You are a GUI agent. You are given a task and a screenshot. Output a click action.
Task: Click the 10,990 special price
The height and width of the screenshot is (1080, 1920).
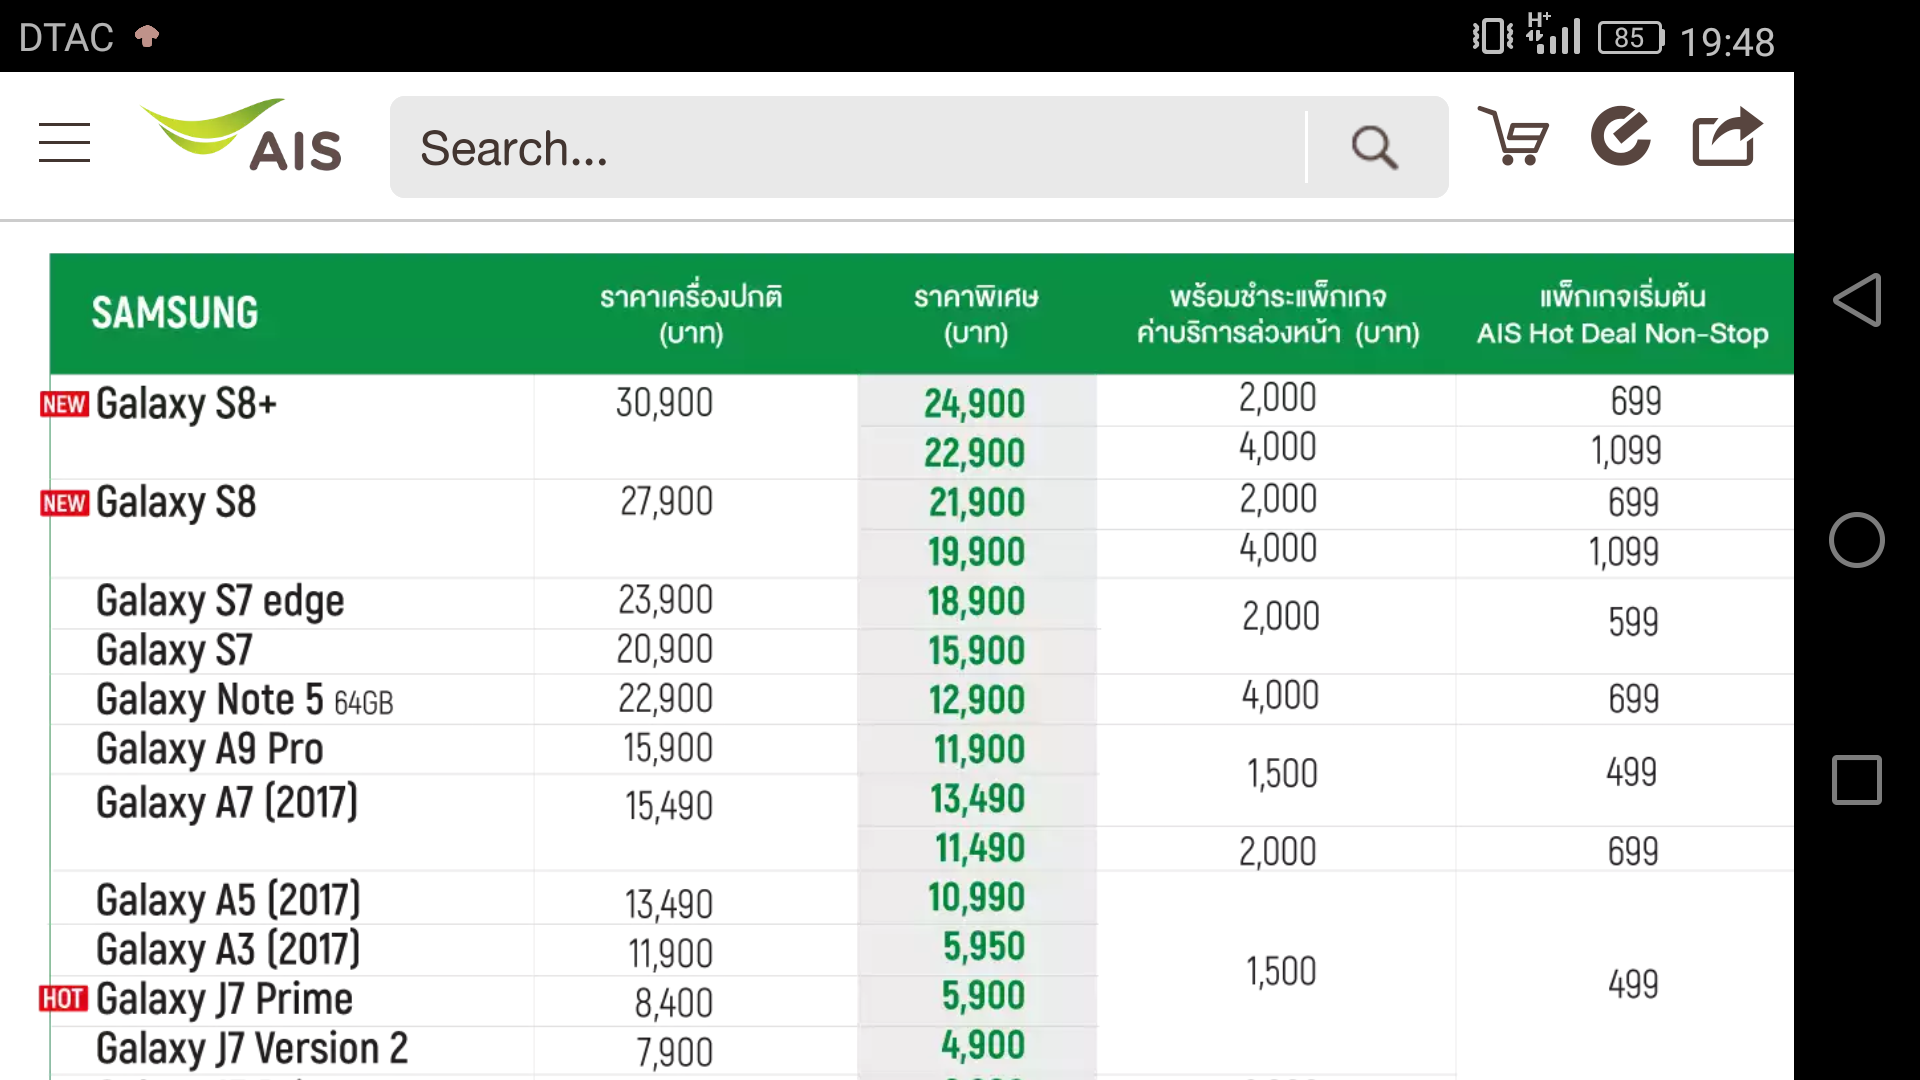977,897
